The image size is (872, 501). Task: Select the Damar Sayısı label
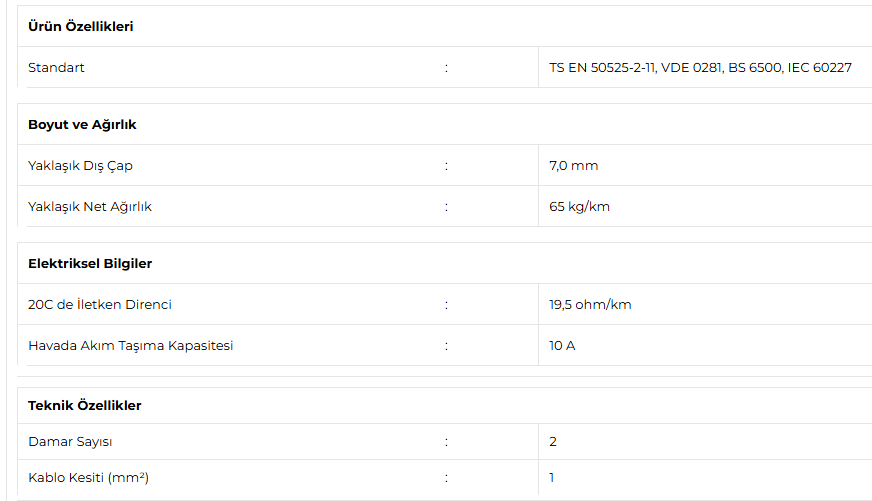(70, 442)
